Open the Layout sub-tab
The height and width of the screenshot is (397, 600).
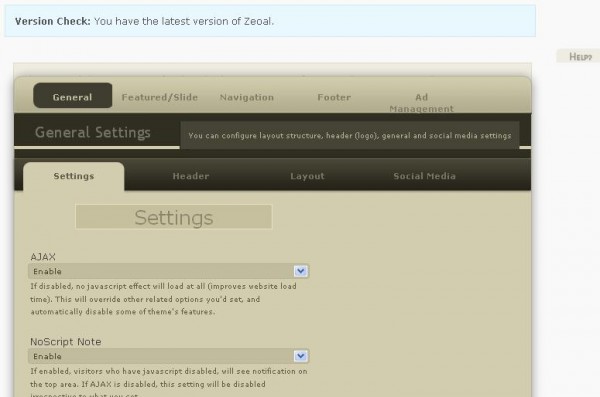click(307, 176)
